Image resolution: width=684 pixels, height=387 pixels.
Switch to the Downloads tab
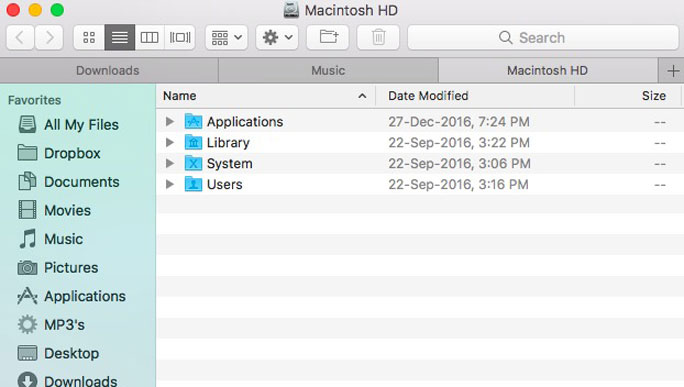click(x=108, y=70)
